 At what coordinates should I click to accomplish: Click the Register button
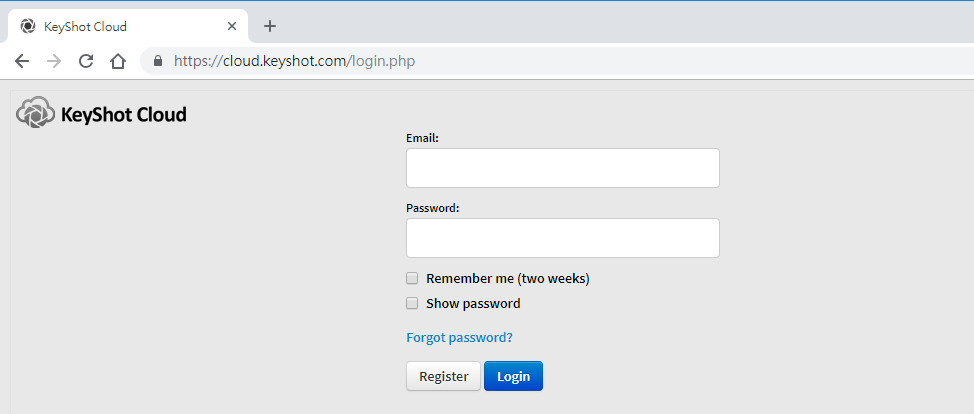click(x=444, y=376)
